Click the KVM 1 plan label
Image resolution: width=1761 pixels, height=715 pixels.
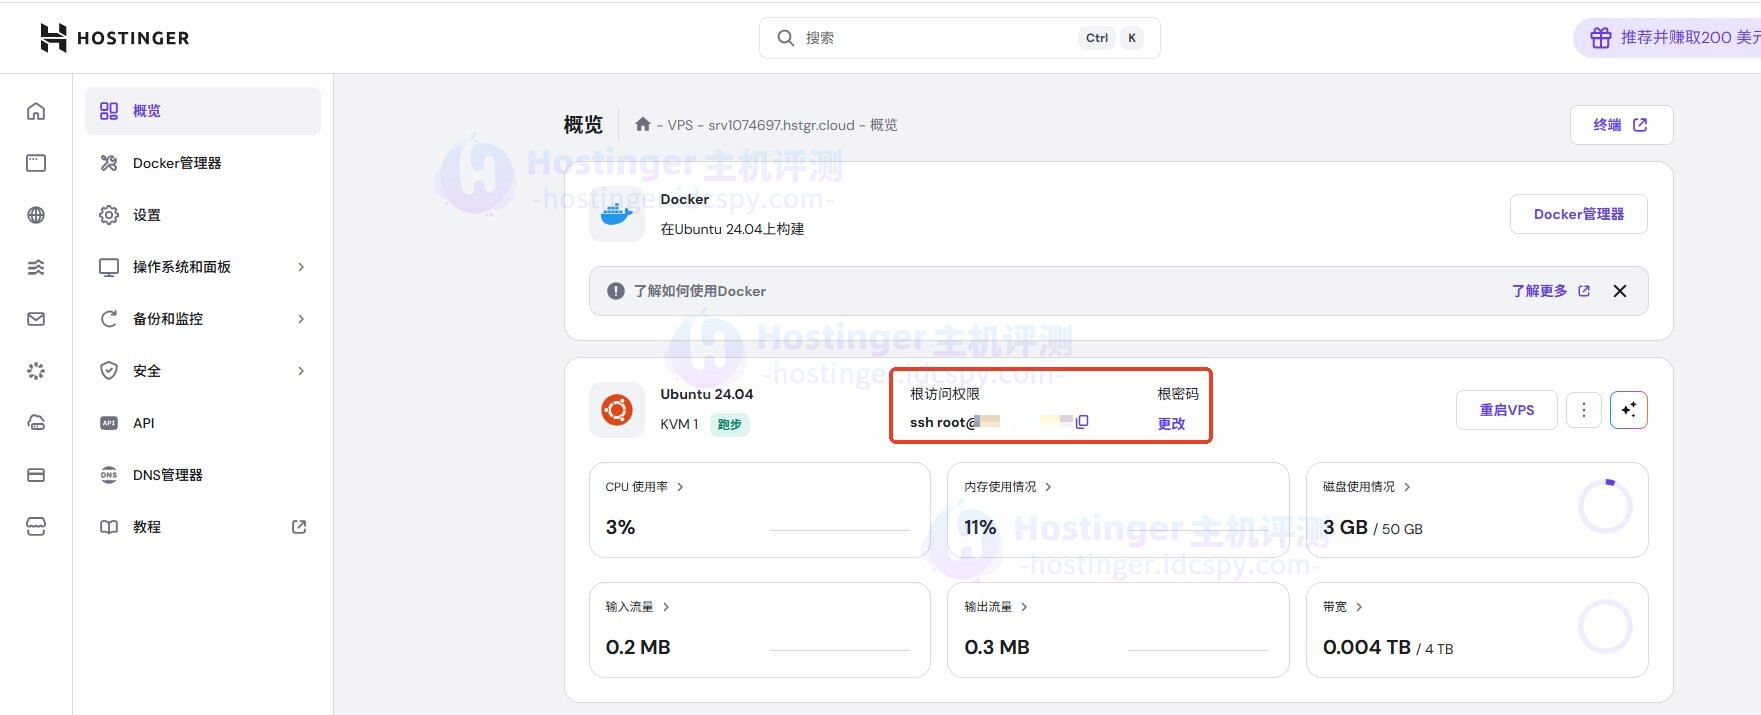[x=679, y=424]
